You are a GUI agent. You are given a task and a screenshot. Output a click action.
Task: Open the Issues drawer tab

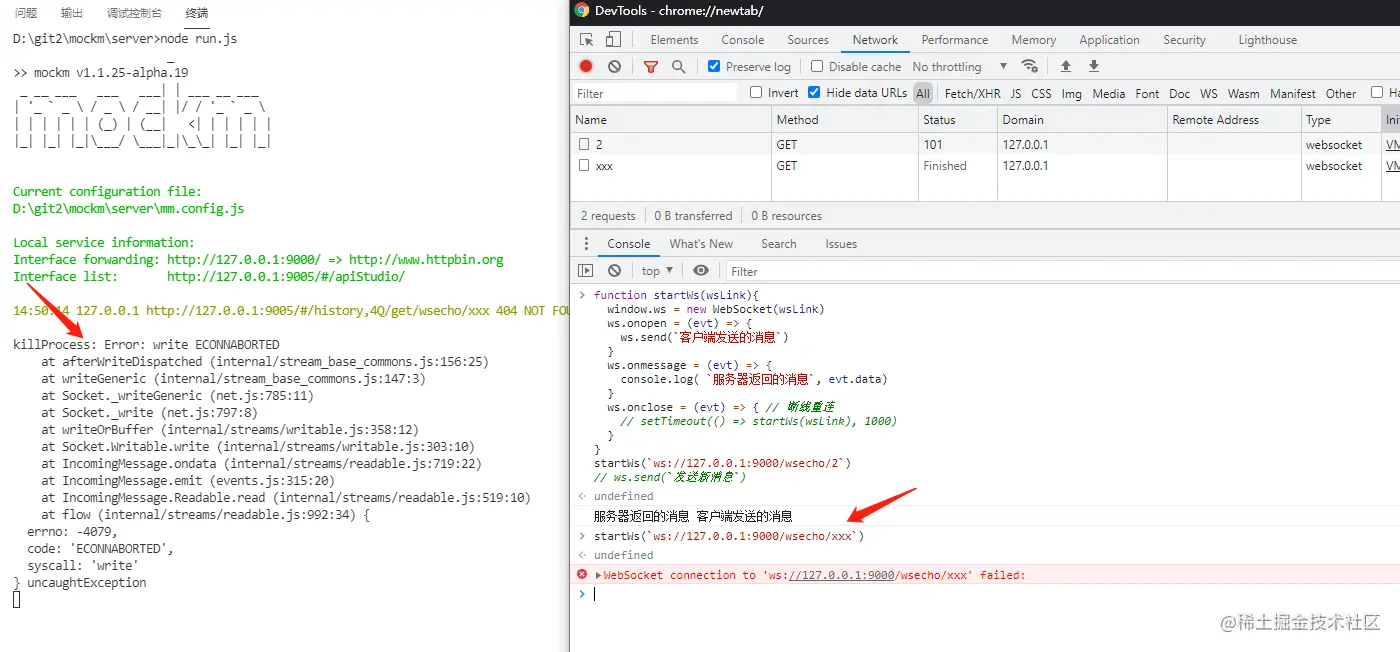[841, 244]
